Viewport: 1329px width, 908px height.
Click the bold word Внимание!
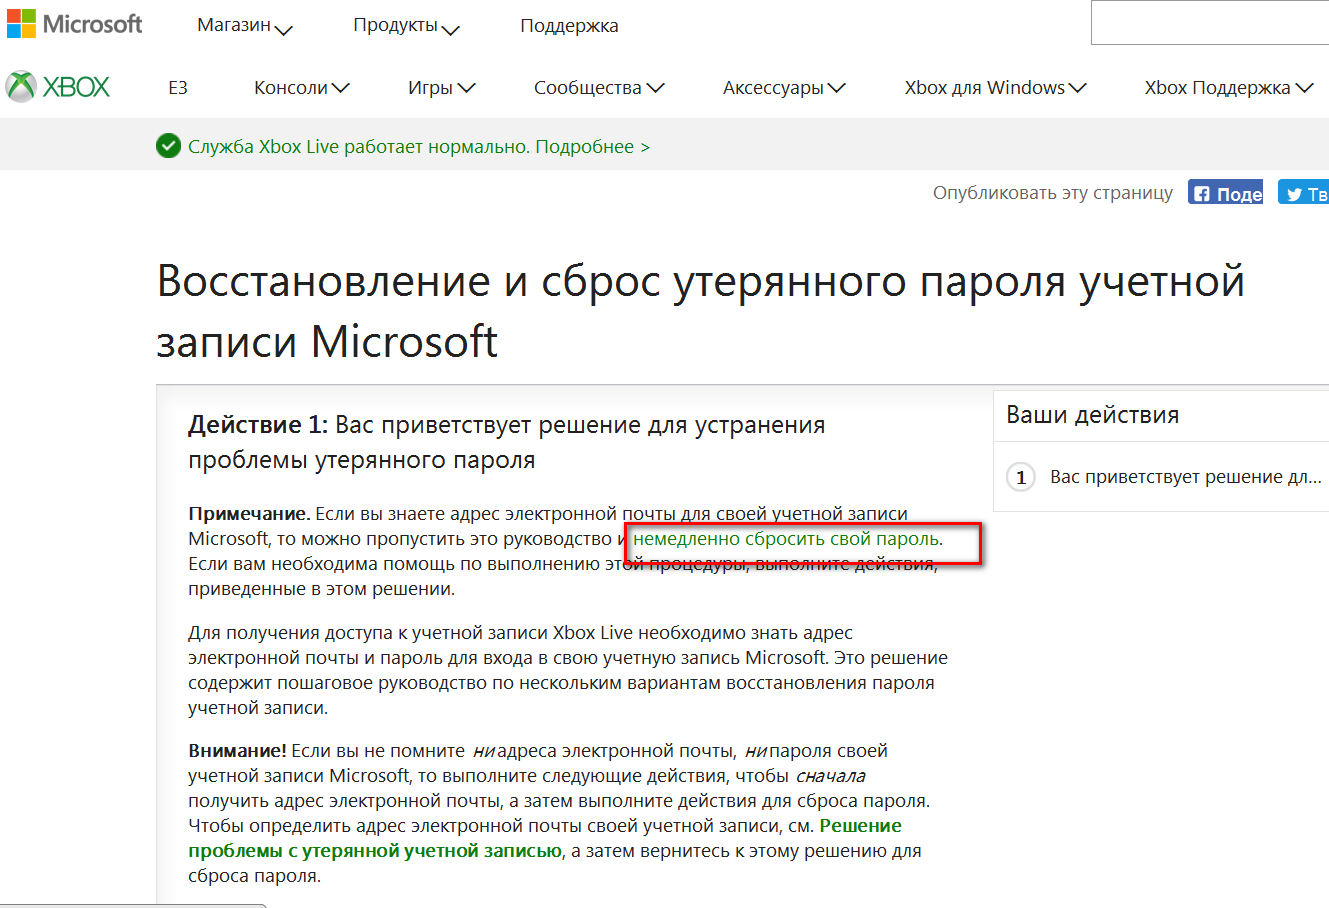(x=237, y=751)
